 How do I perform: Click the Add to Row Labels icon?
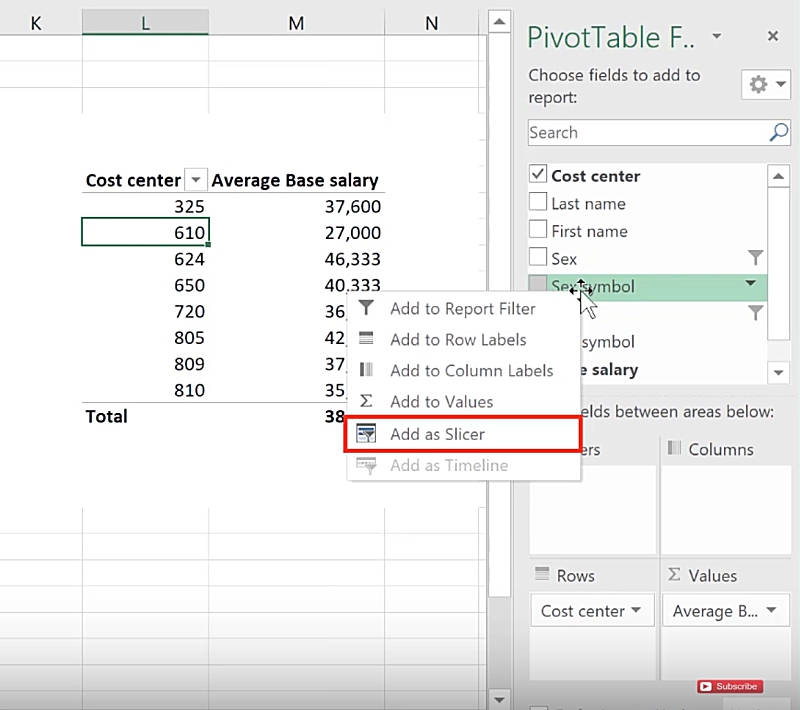pos(366,340)
